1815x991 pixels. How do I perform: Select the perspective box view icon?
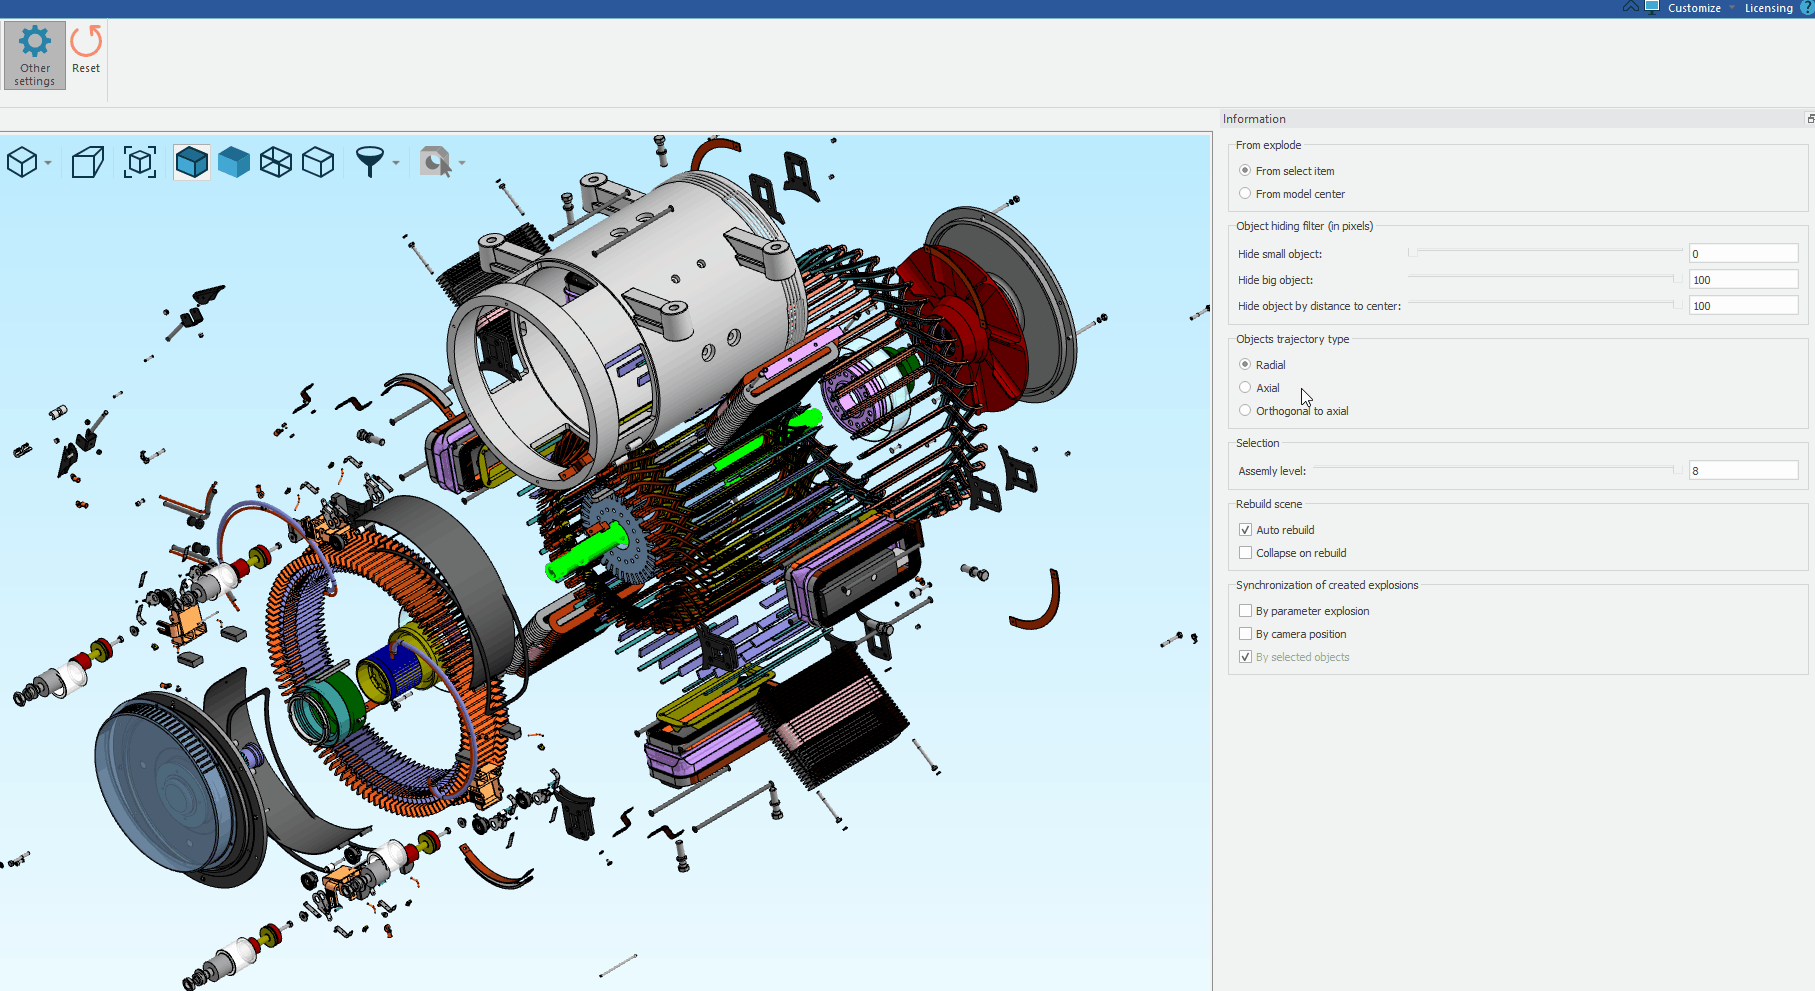(x=88, y=162)
